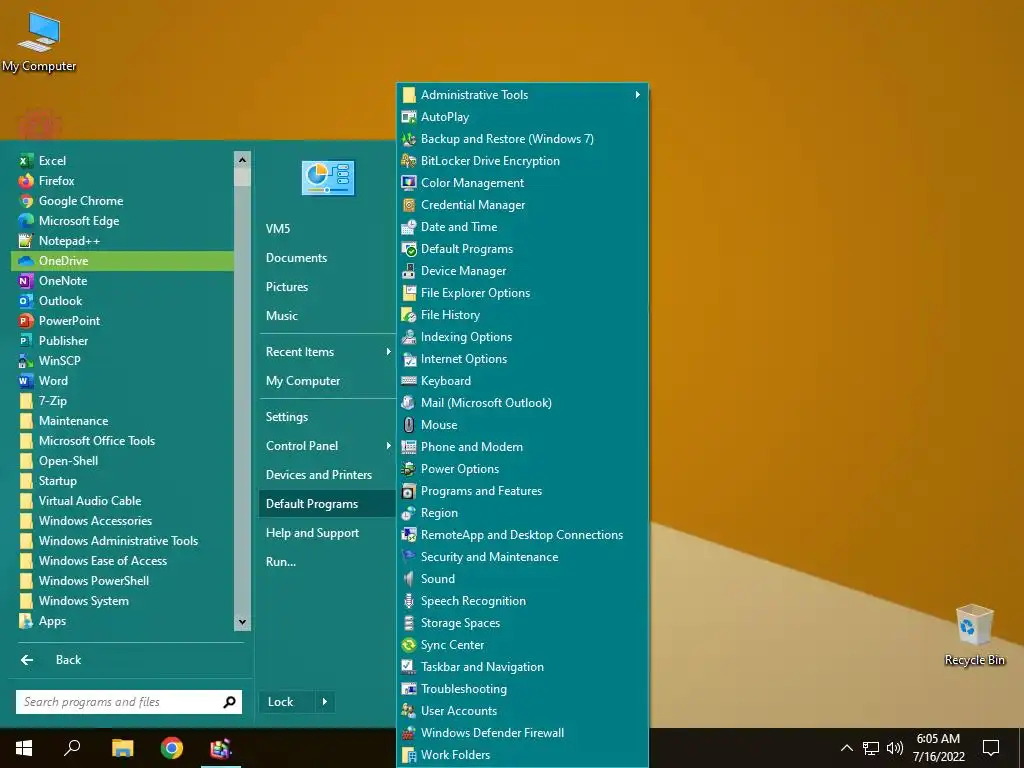Launch Firefox from the programs list

pyautogui.click(x=122, y=181)
